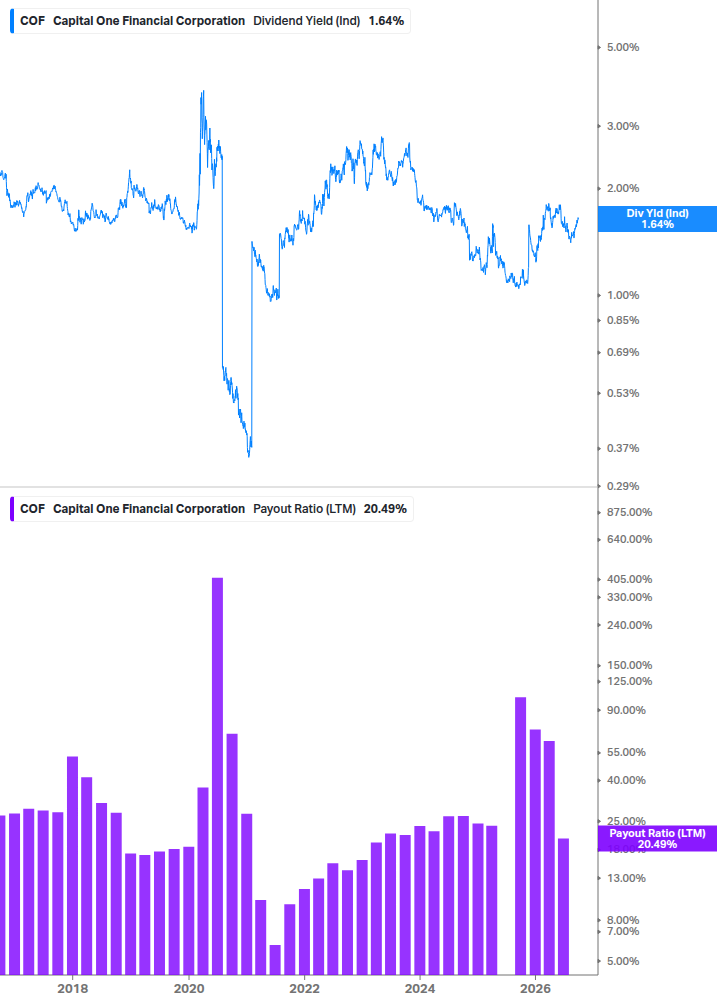Click the bottom 5.00% tick on the payout ratio axis
This screenshot has height=1005, width=717.
(623, 961)
